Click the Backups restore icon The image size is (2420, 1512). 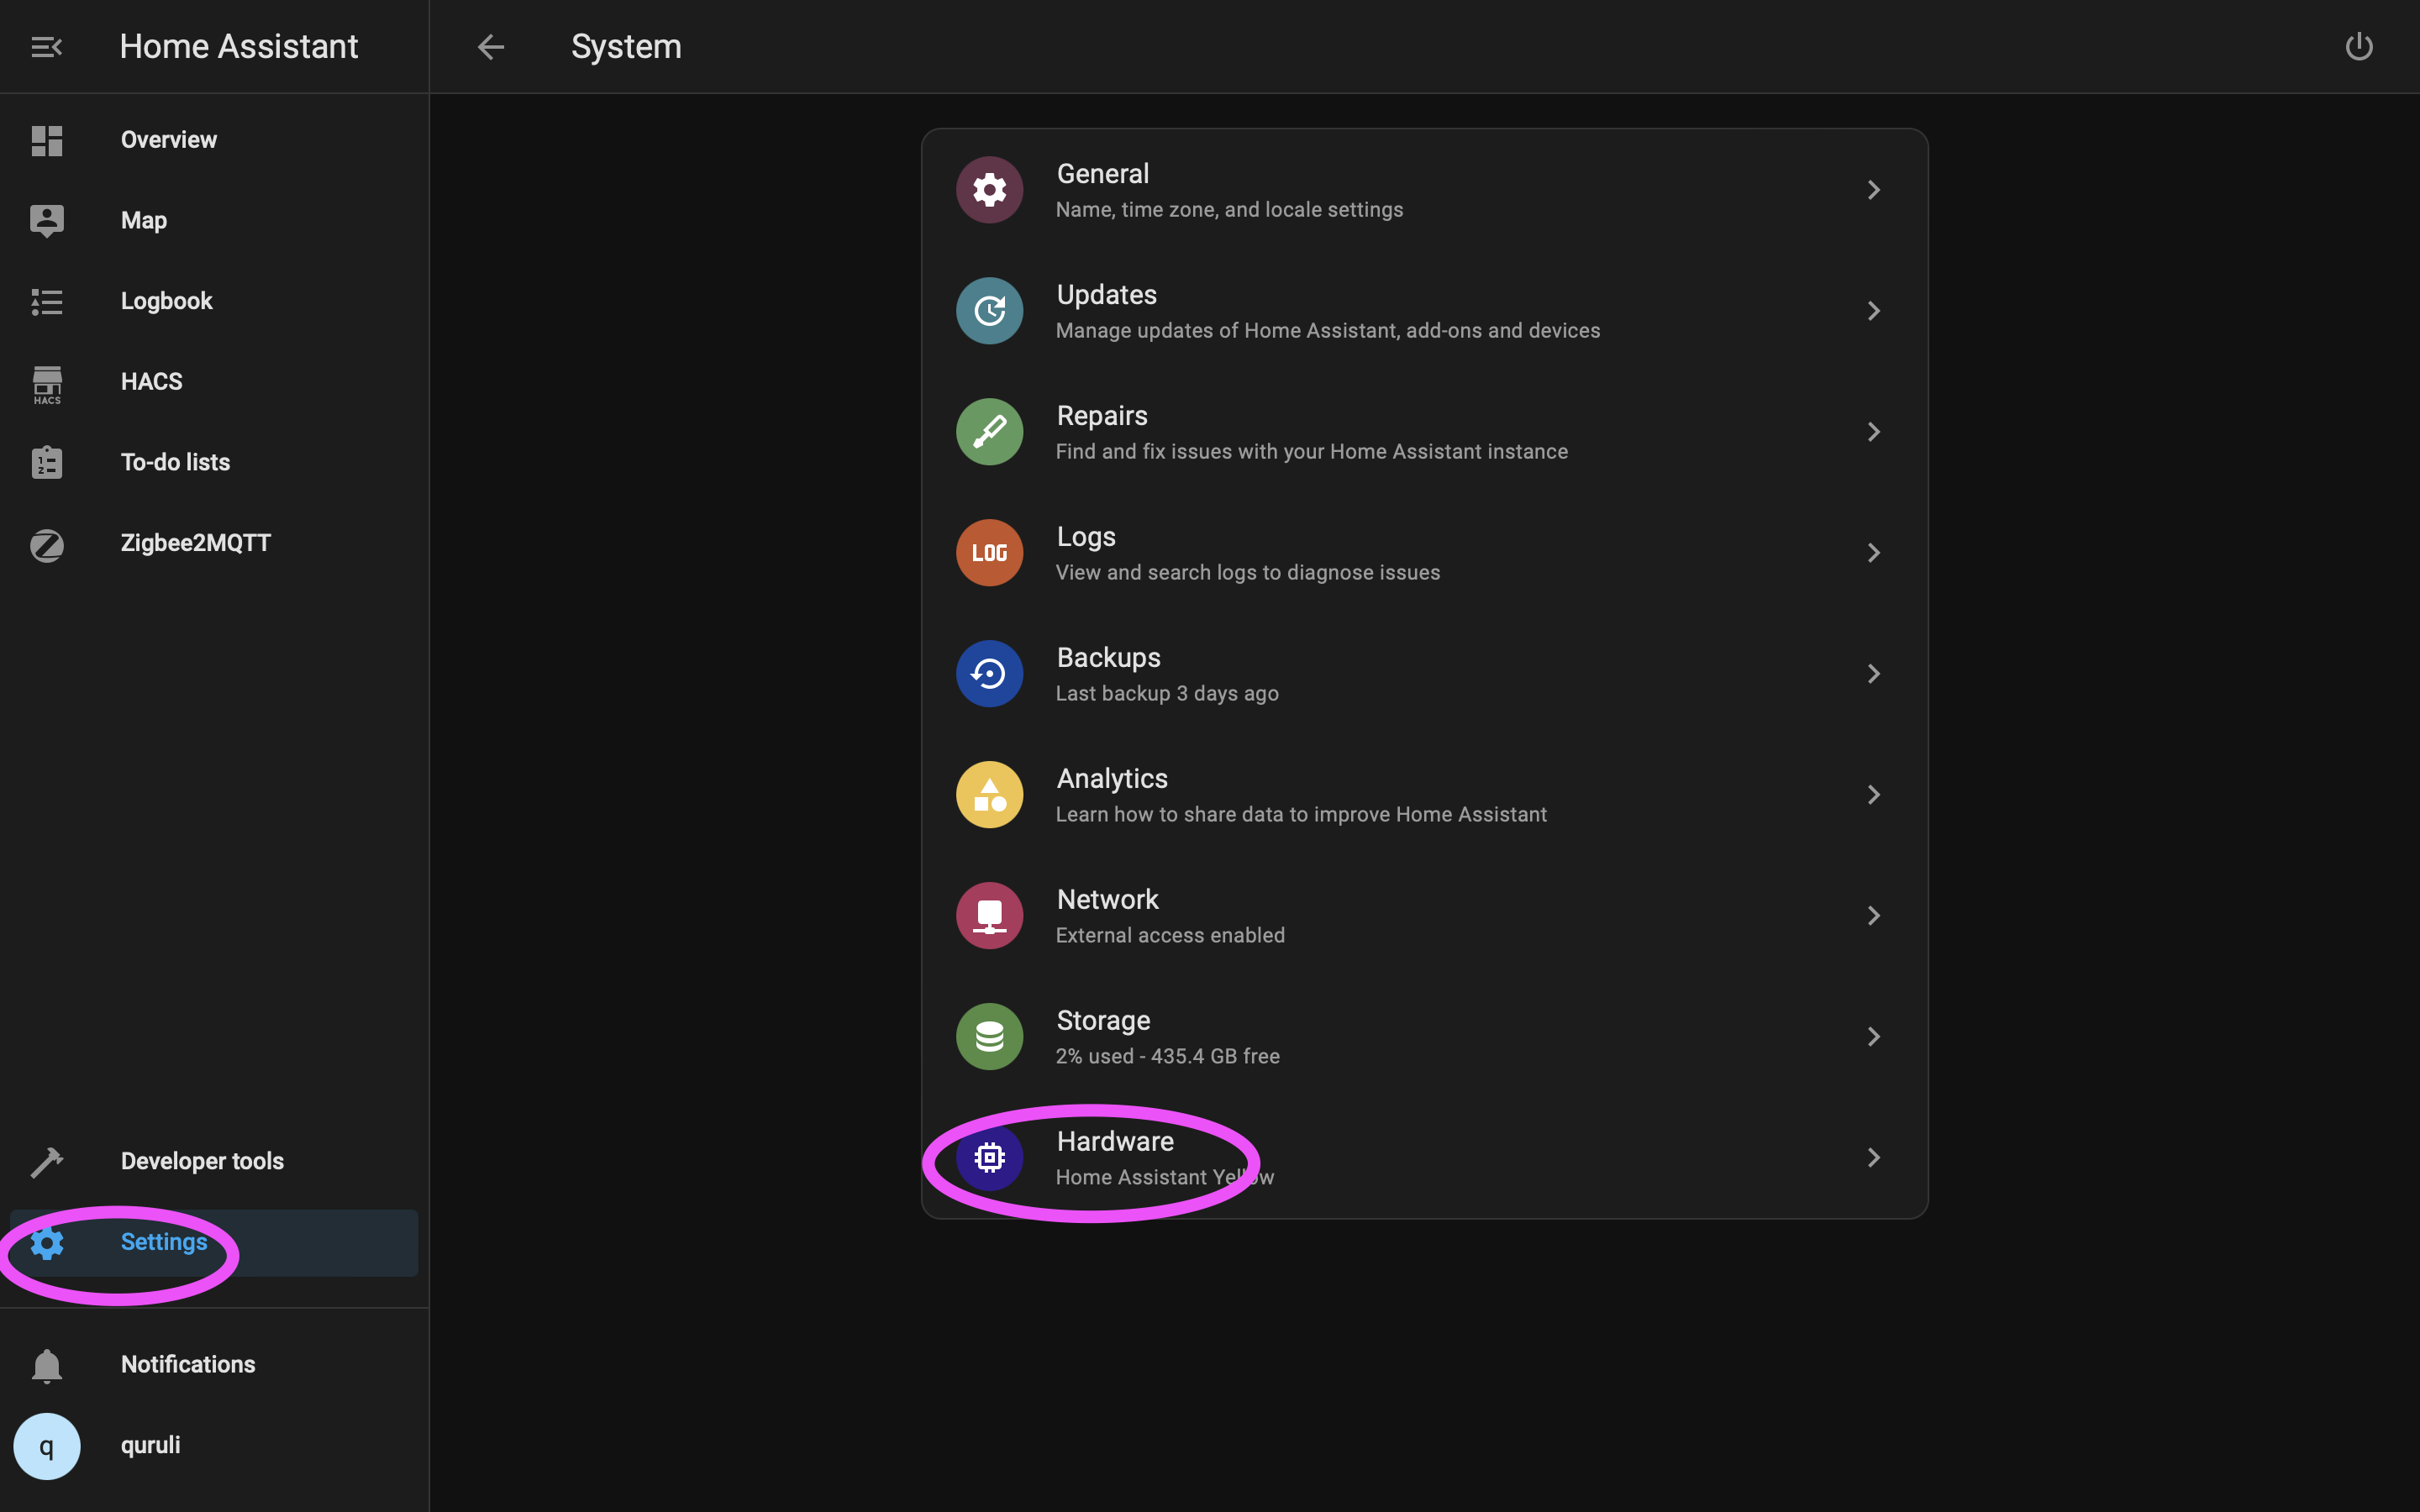(990, 674)
